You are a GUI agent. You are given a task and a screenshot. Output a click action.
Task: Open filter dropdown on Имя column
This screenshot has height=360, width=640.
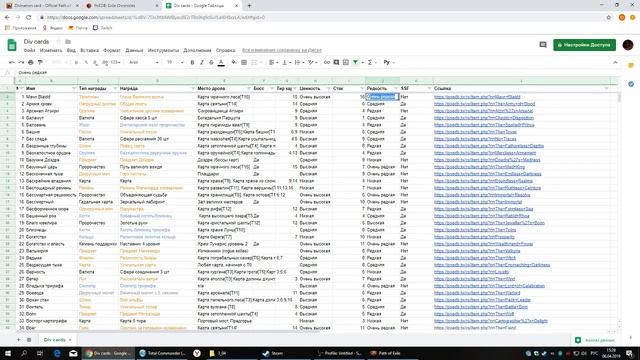pyautogui.click(x=74, y=89)
